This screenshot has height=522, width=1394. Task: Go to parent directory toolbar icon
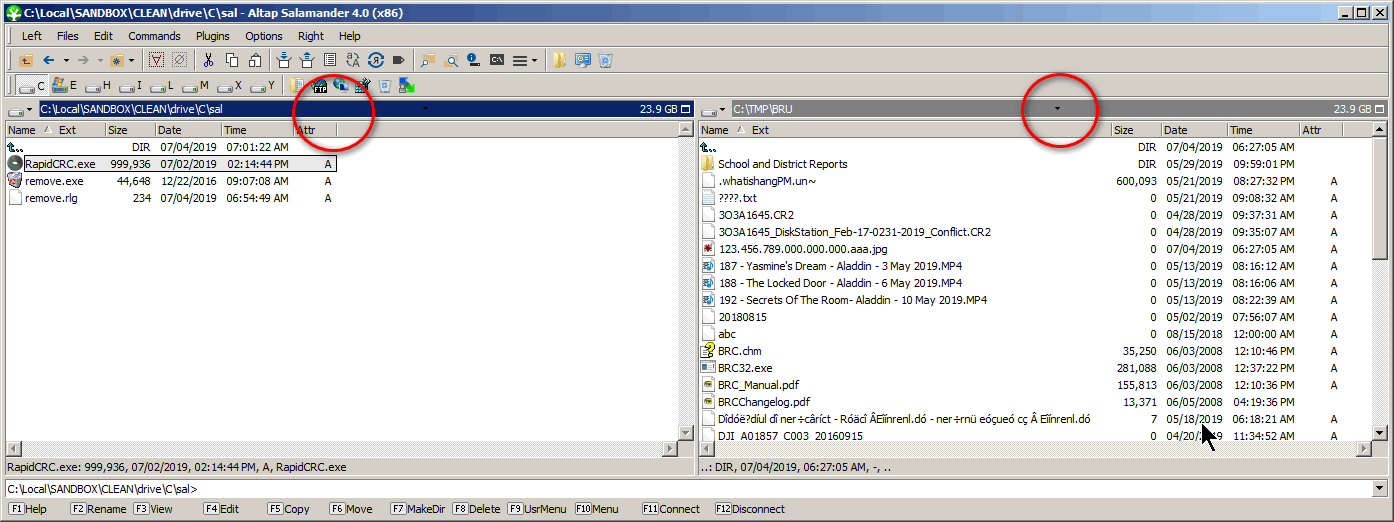pyautogui.click(x=26, y=60)
